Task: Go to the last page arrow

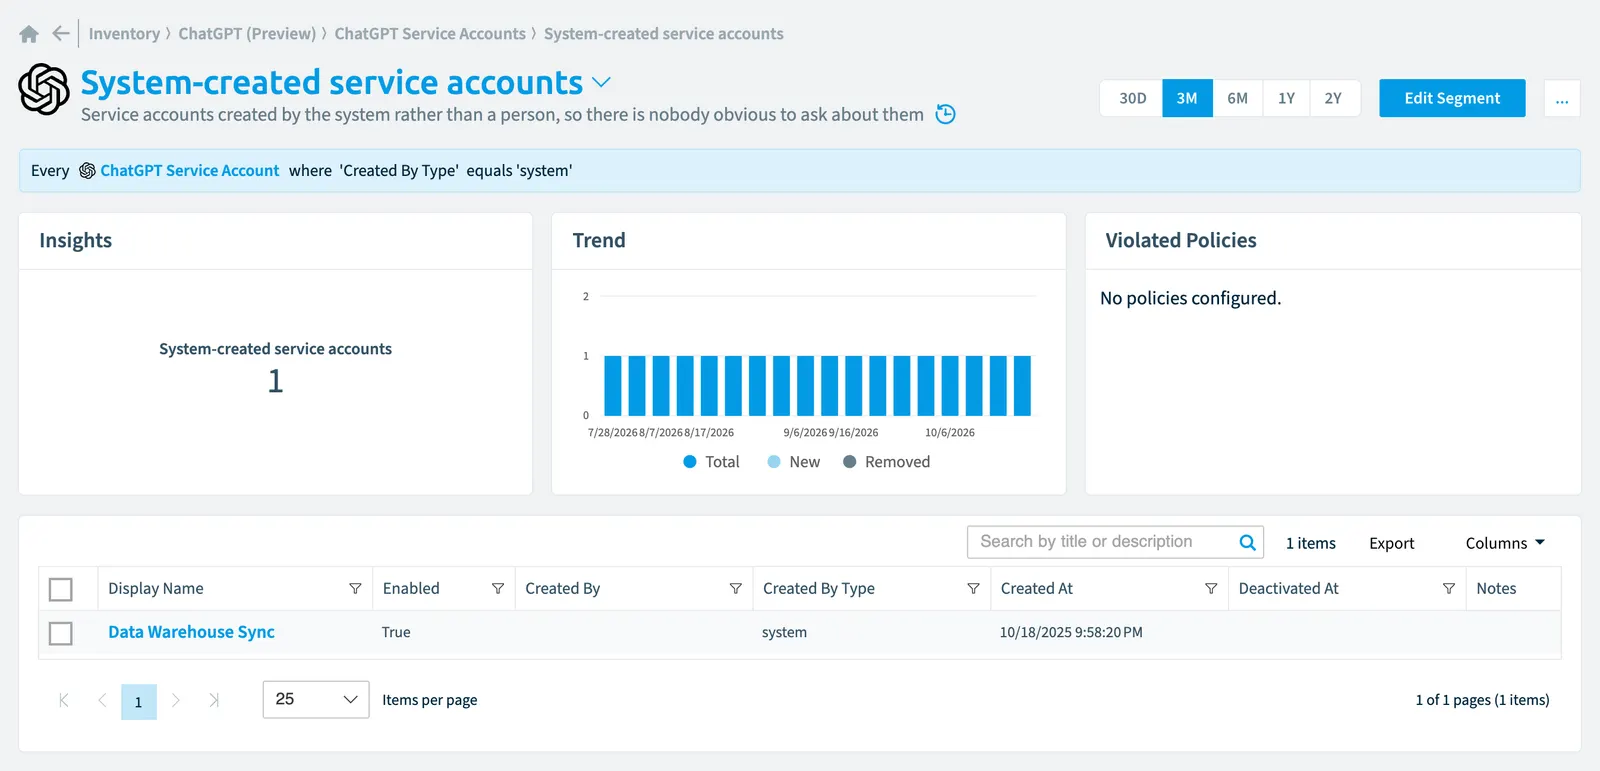Action: (x=213, y=700)
